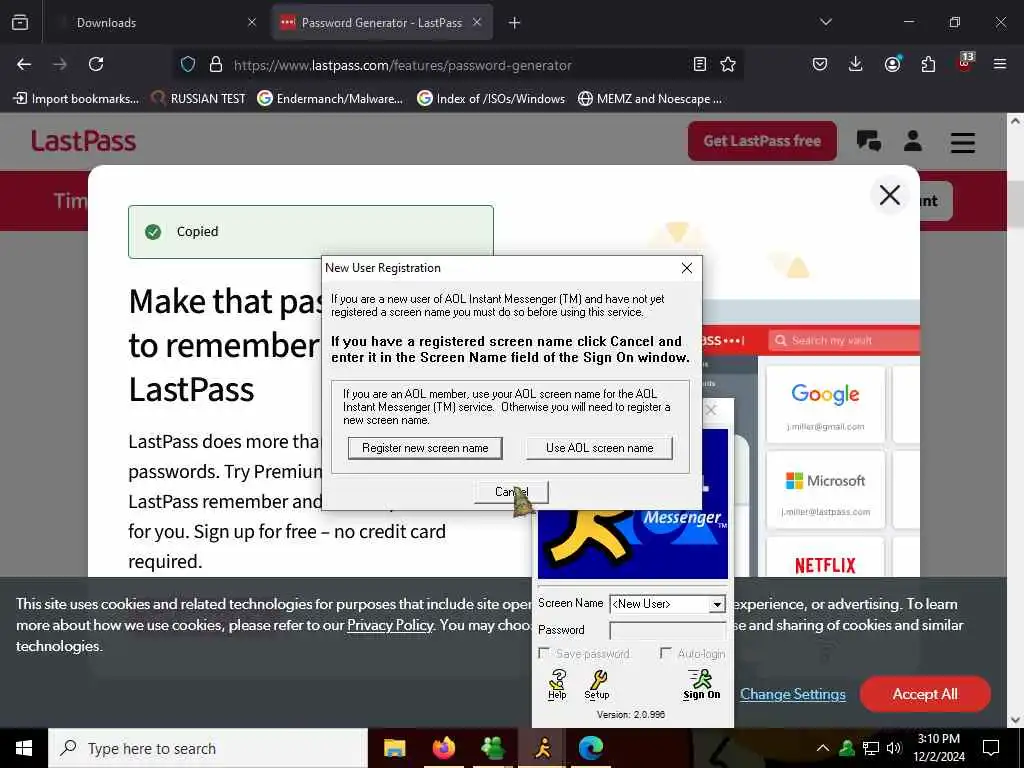Open MEMZ and Noescape bookmark

coord(650,99)
